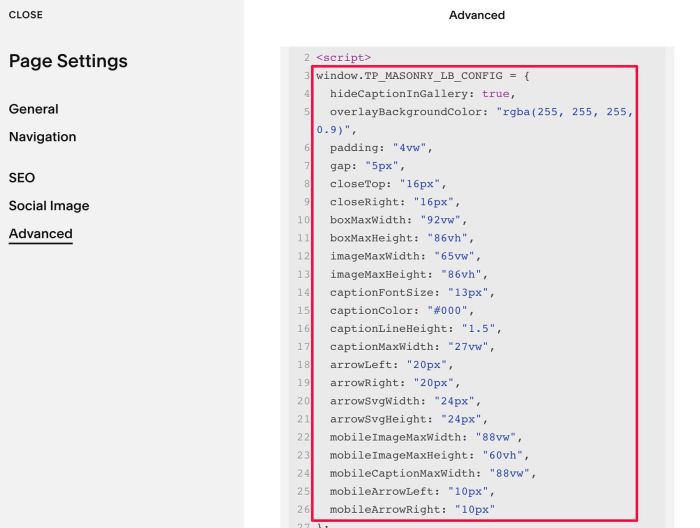Open the General settings tab

tap(33, 109)
